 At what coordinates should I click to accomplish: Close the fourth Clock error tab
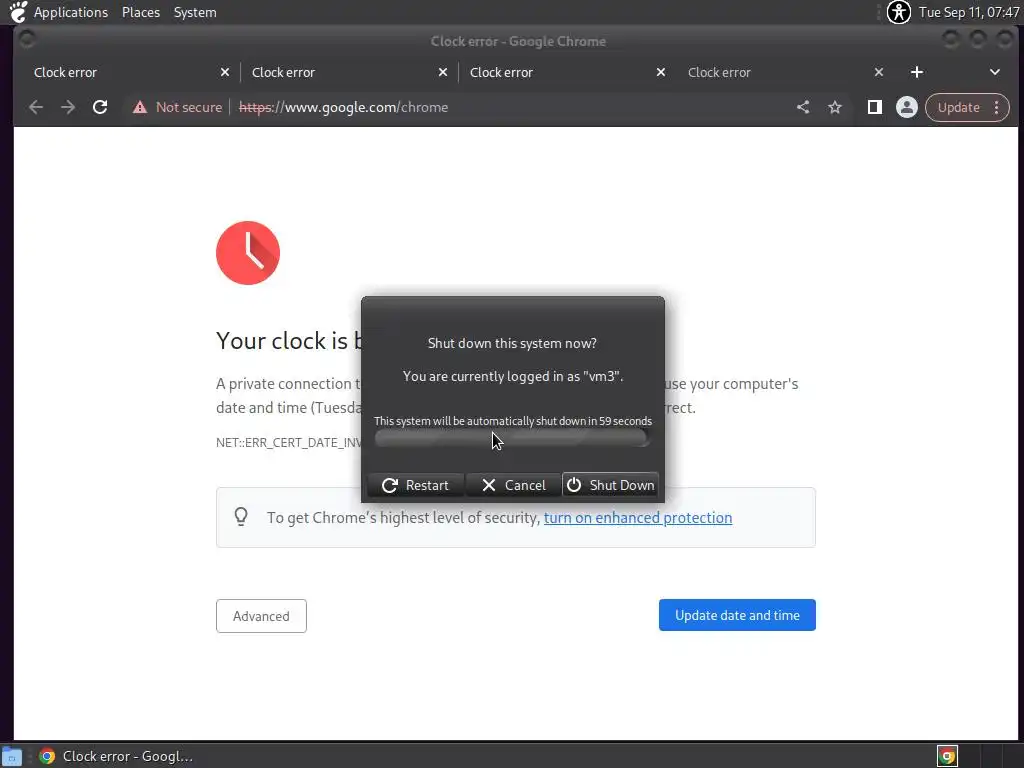879,72
